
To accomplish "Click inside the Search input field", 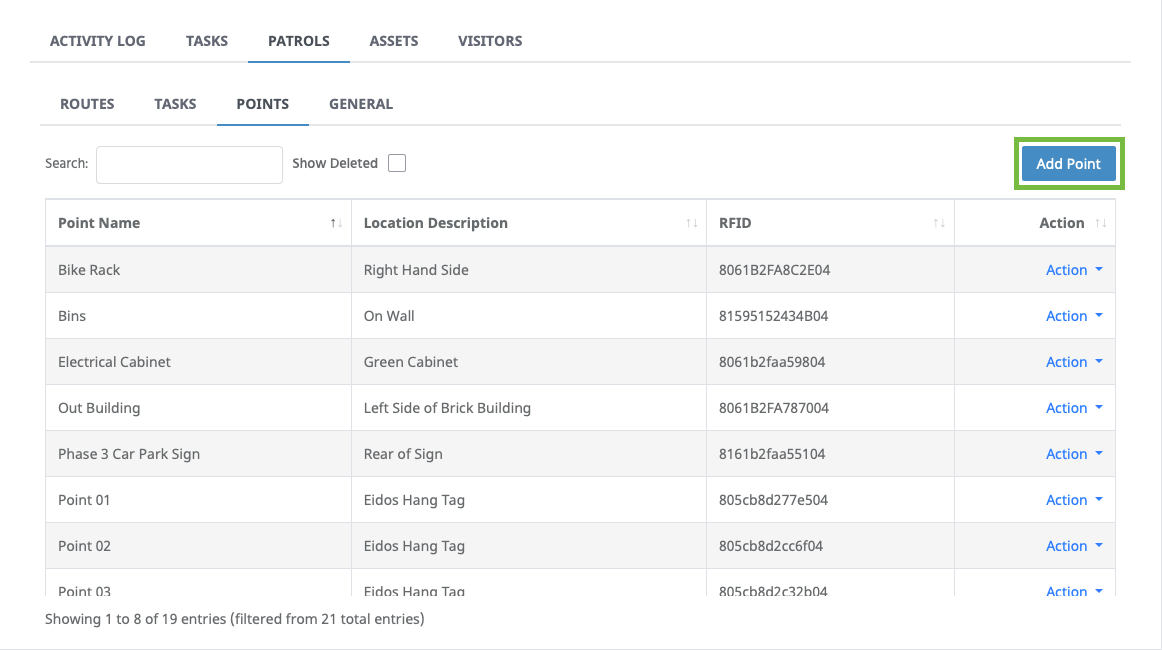I will click(x=188, y=164).
